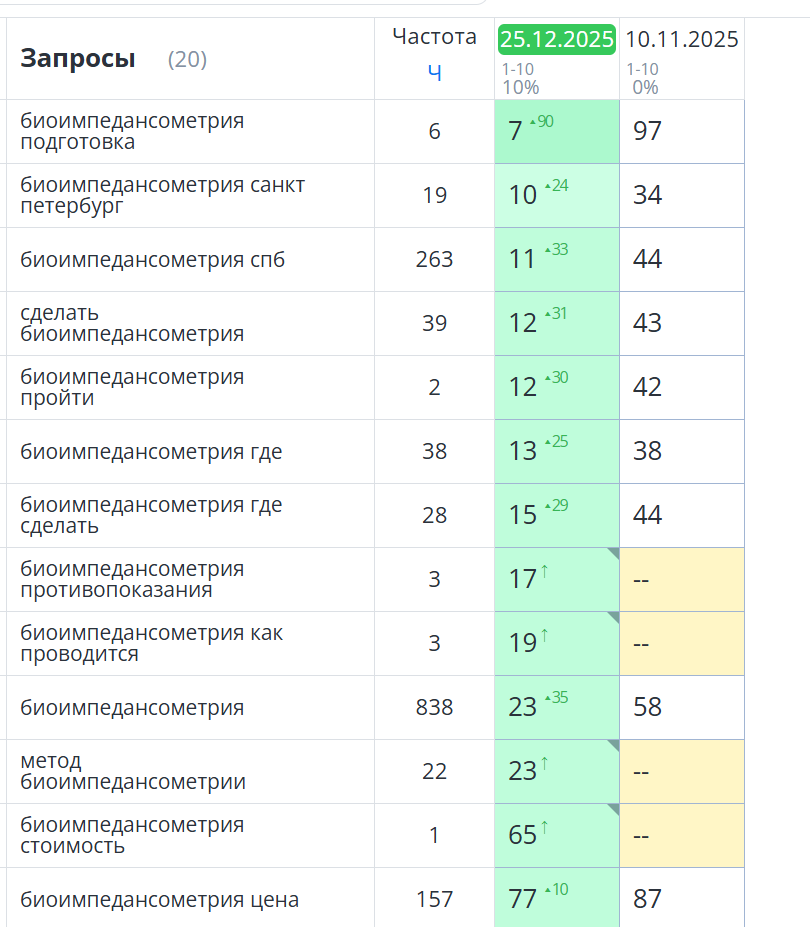Click the Частота column heading
The width and height of the screenshot is (810, 927).
[434, 37]
